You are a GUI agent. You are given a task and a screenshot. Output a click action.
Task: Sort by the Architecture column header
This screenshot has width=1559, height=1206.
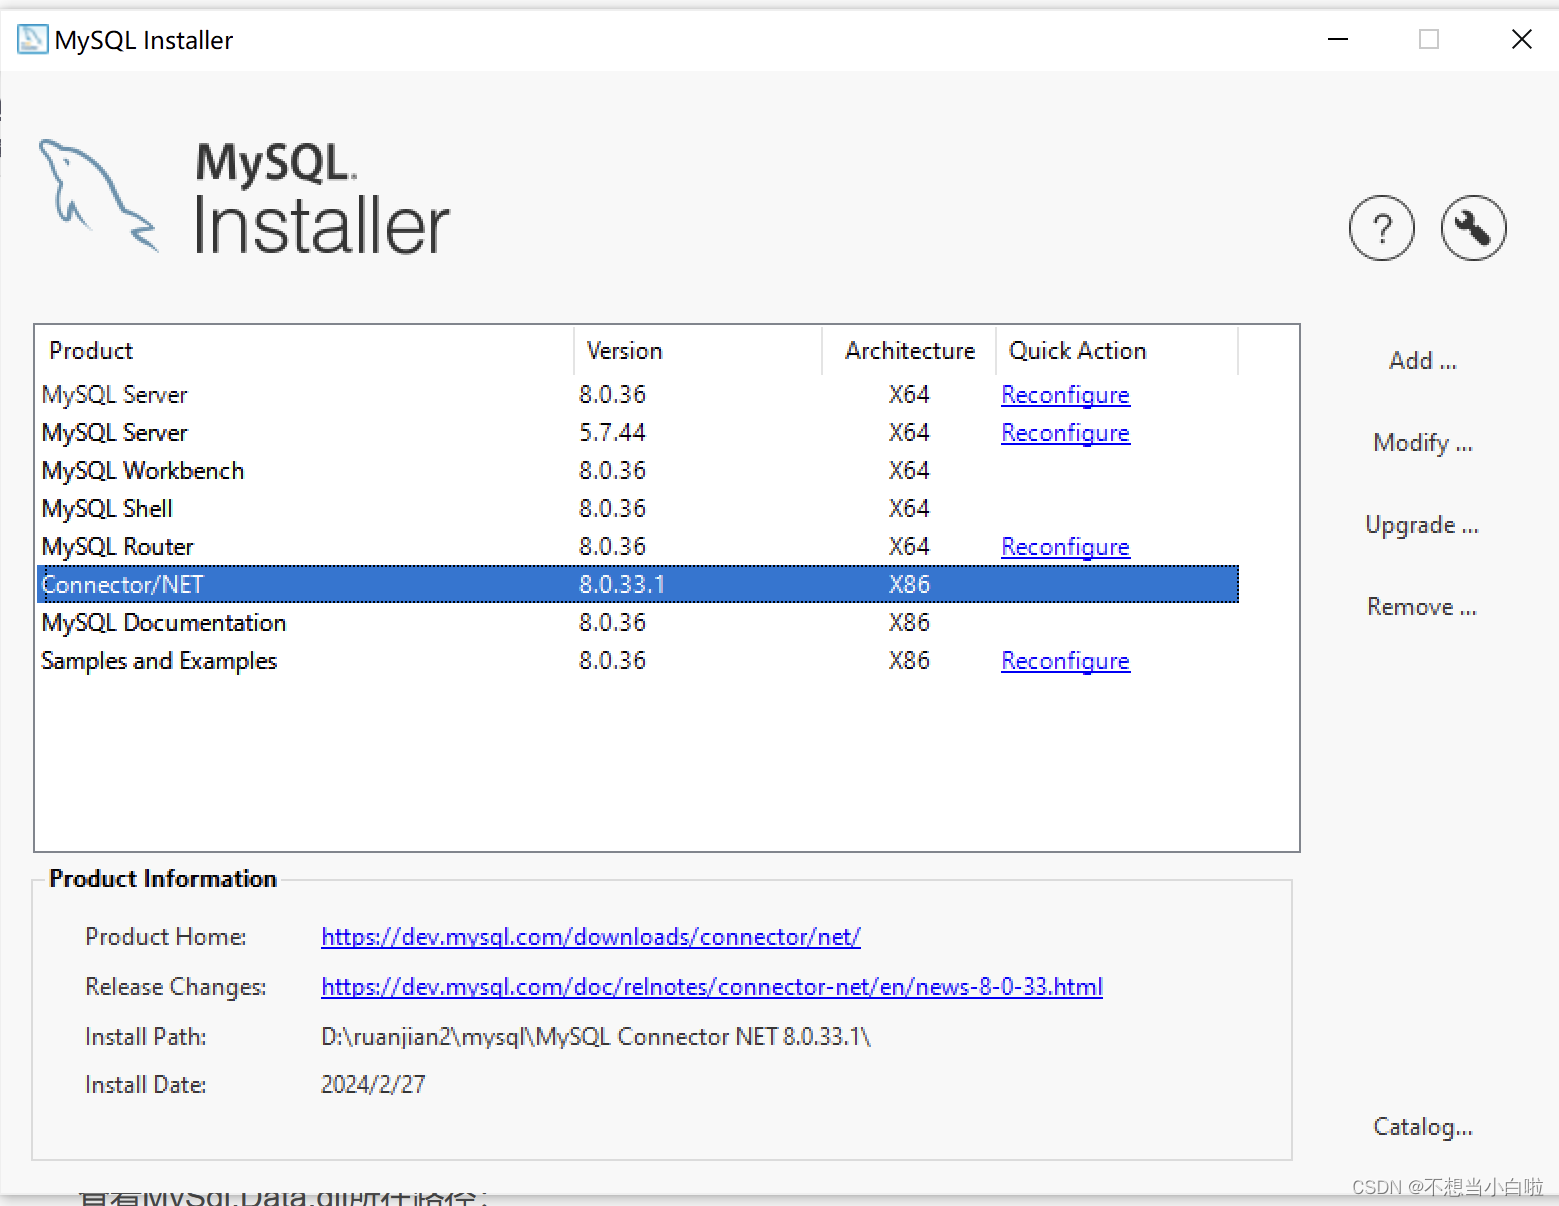[x=909, y=350]
